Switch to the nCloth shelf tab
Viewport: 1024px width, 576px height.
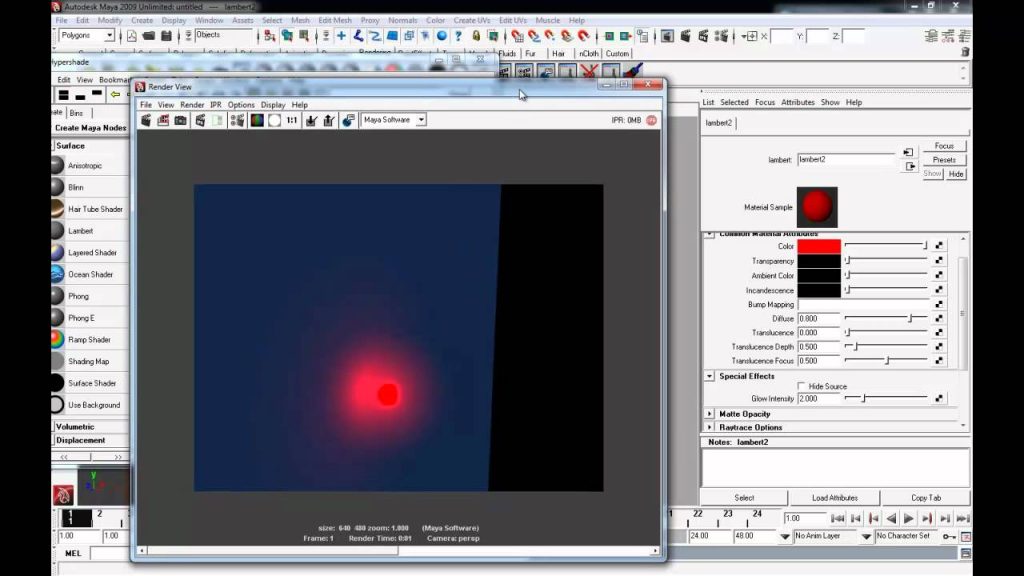pyautogui.click(x=588, y=54)
